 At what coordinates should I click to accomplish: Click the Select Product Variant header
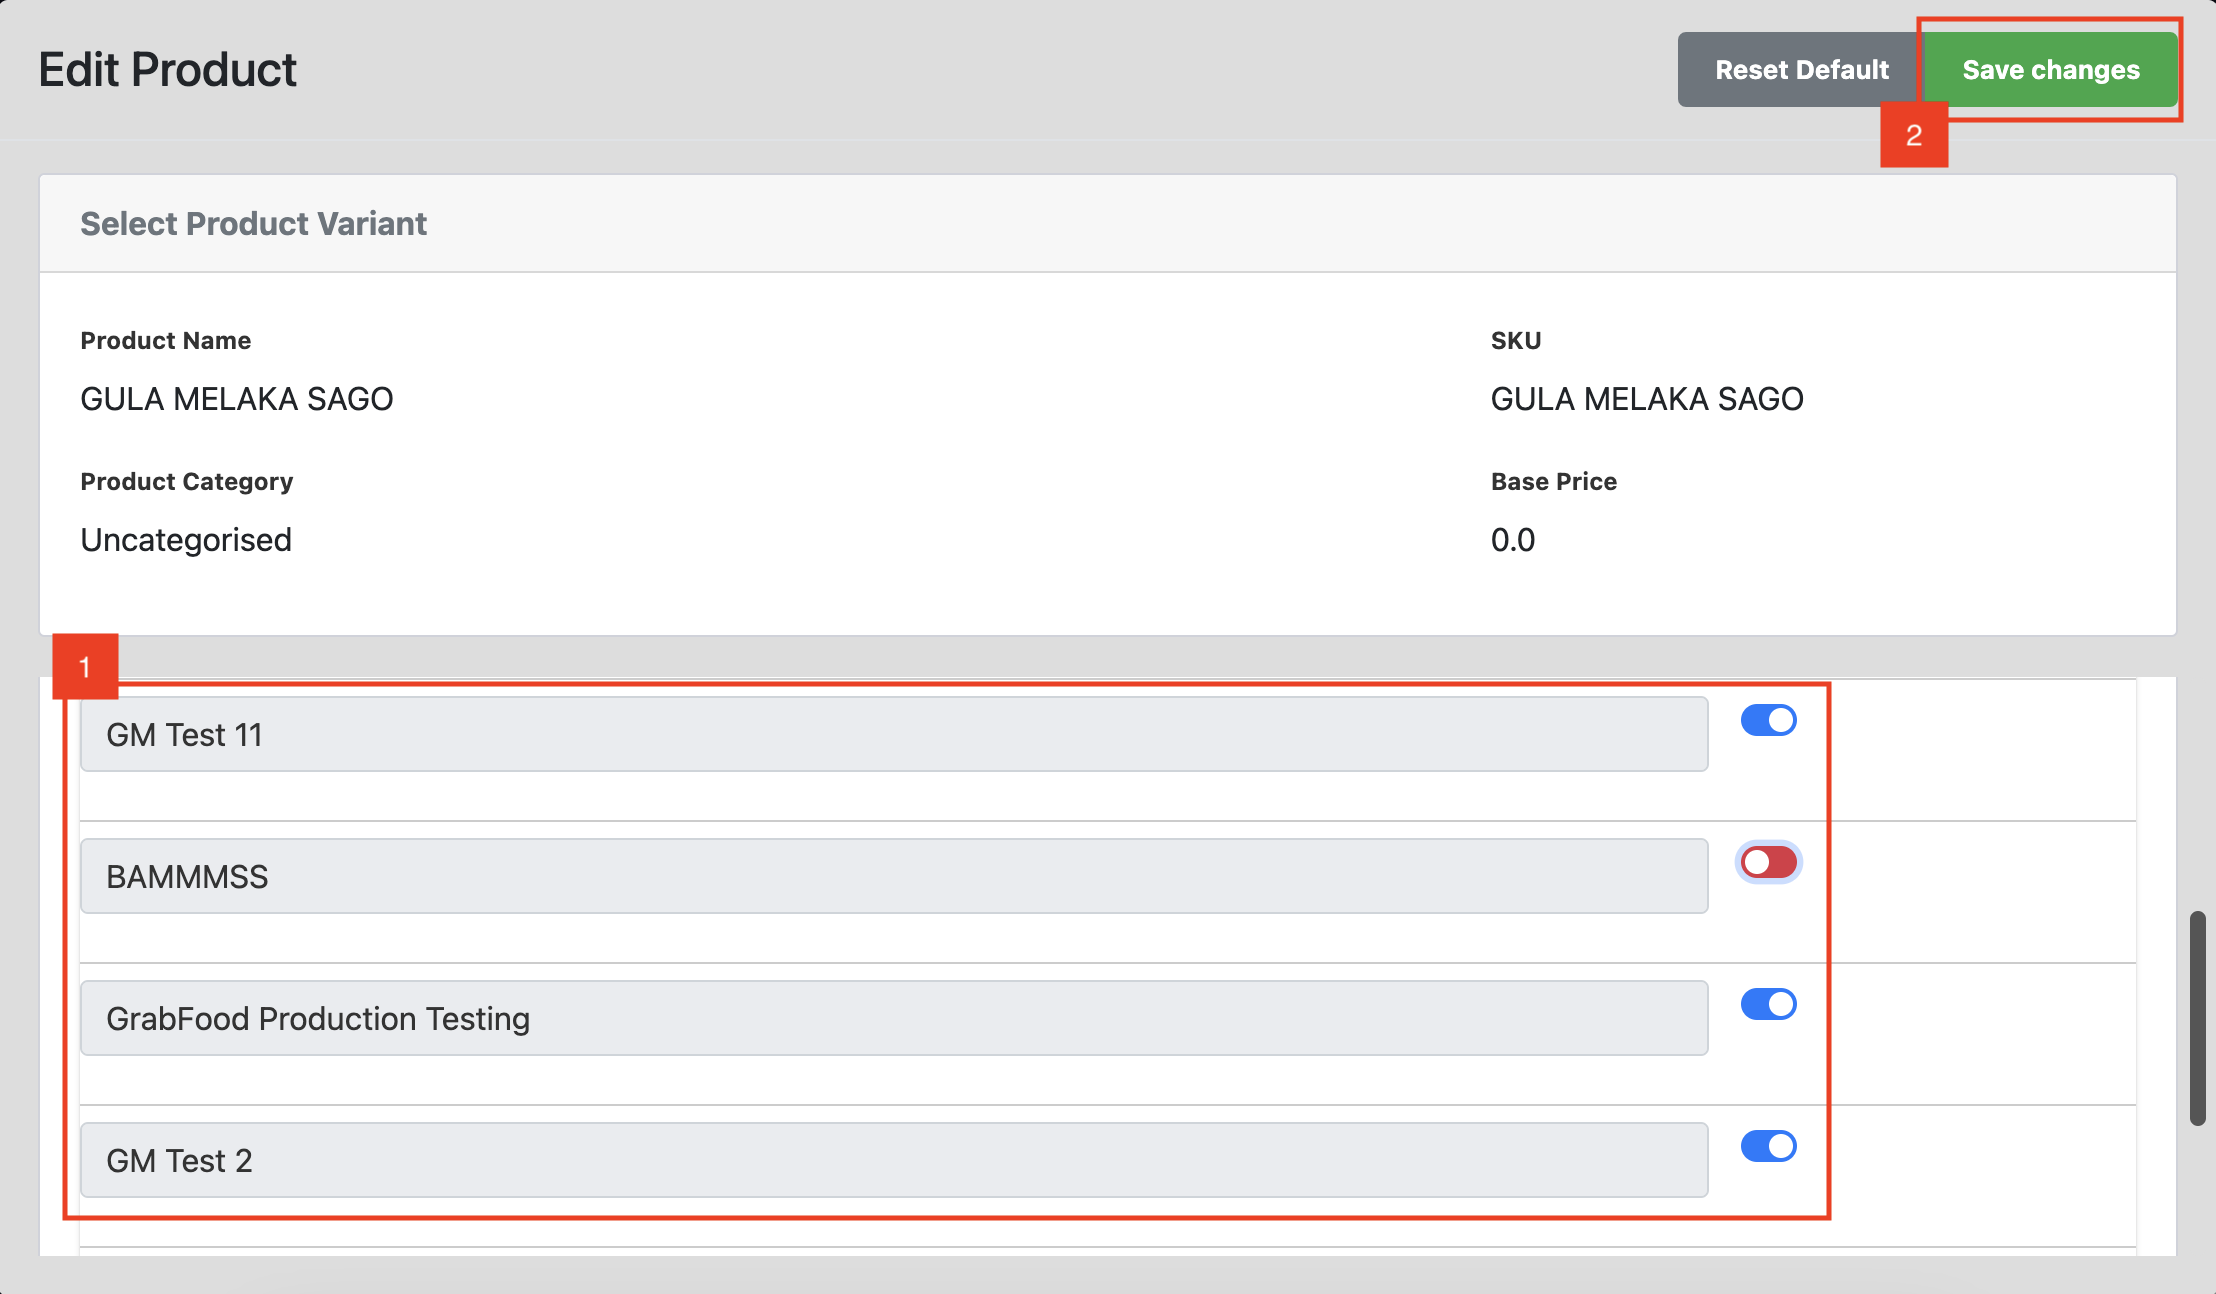[253, 224]
